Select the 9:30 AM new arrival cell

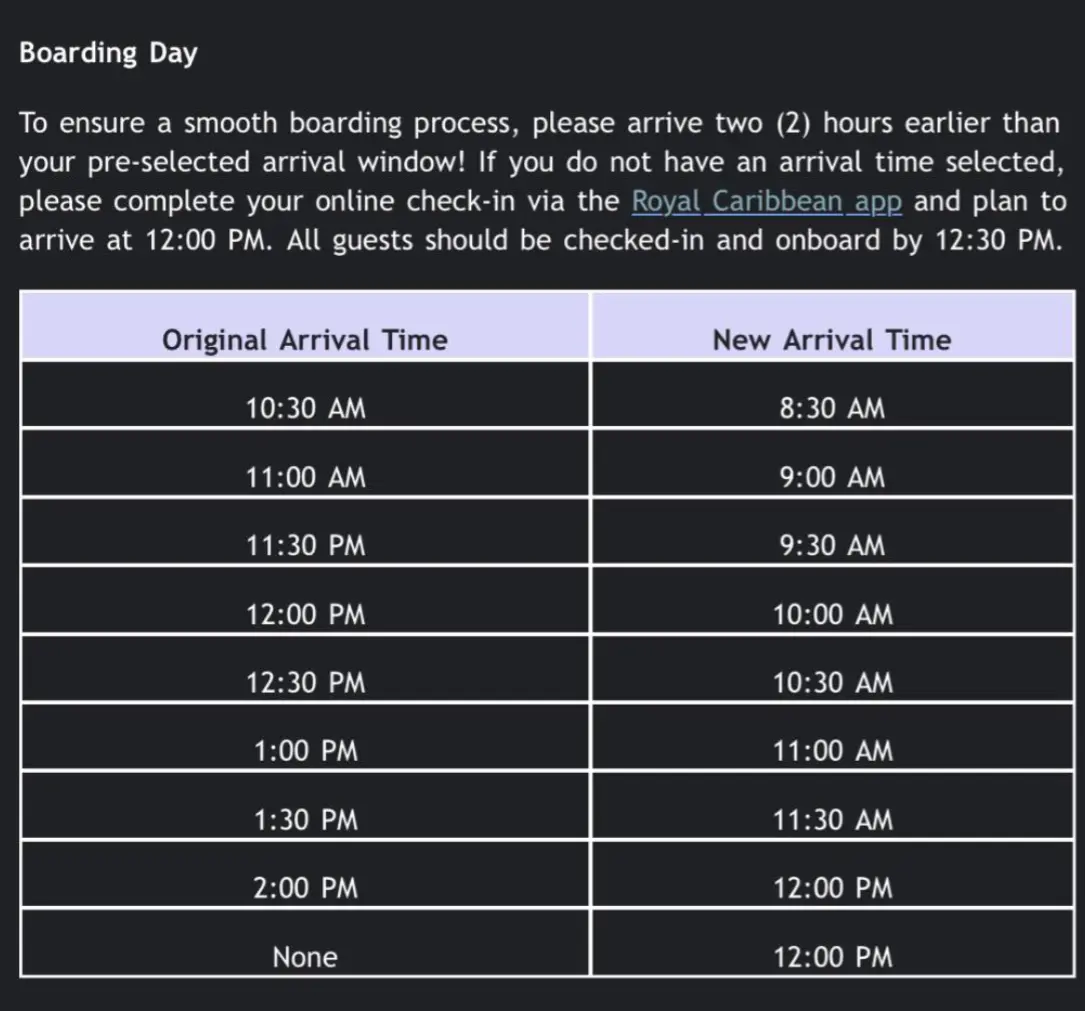click(831, 546)
